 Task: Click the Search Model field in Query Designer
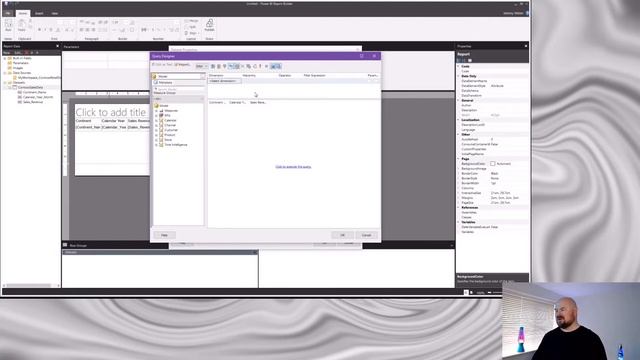point(178,89)
